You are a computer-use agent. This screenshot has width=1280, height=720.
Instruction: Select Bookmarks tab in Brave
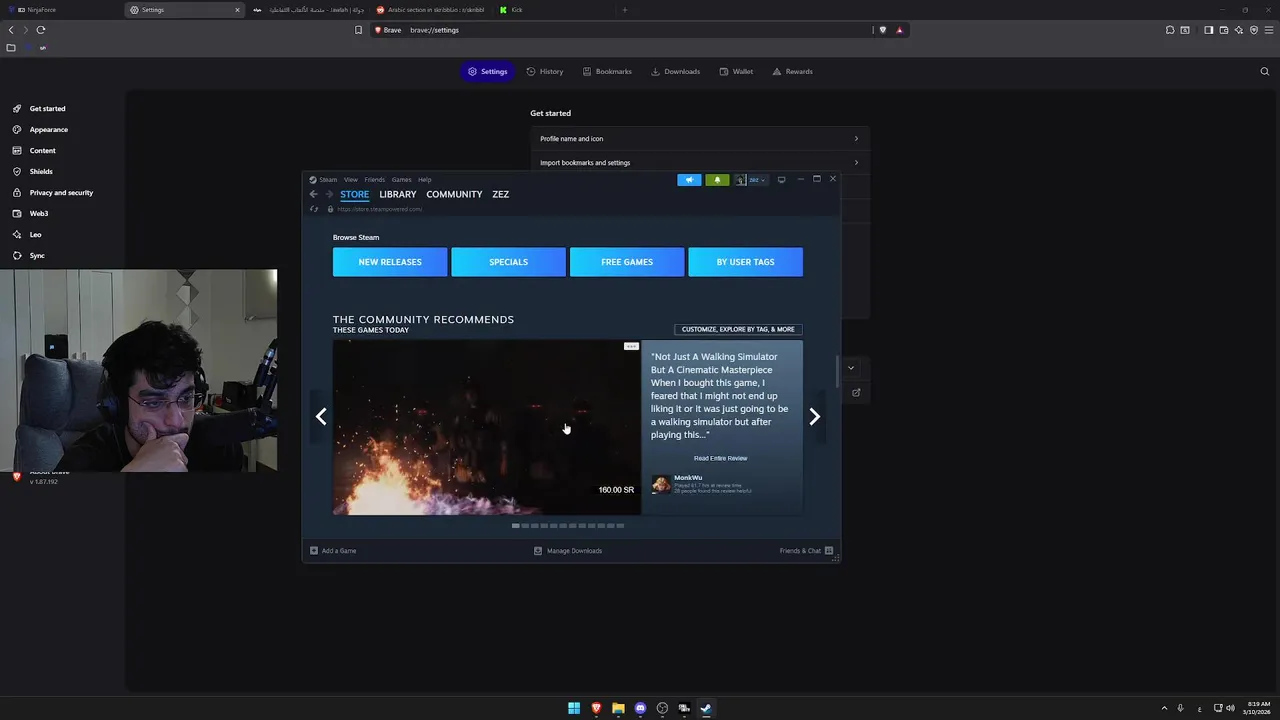point(607,71)
